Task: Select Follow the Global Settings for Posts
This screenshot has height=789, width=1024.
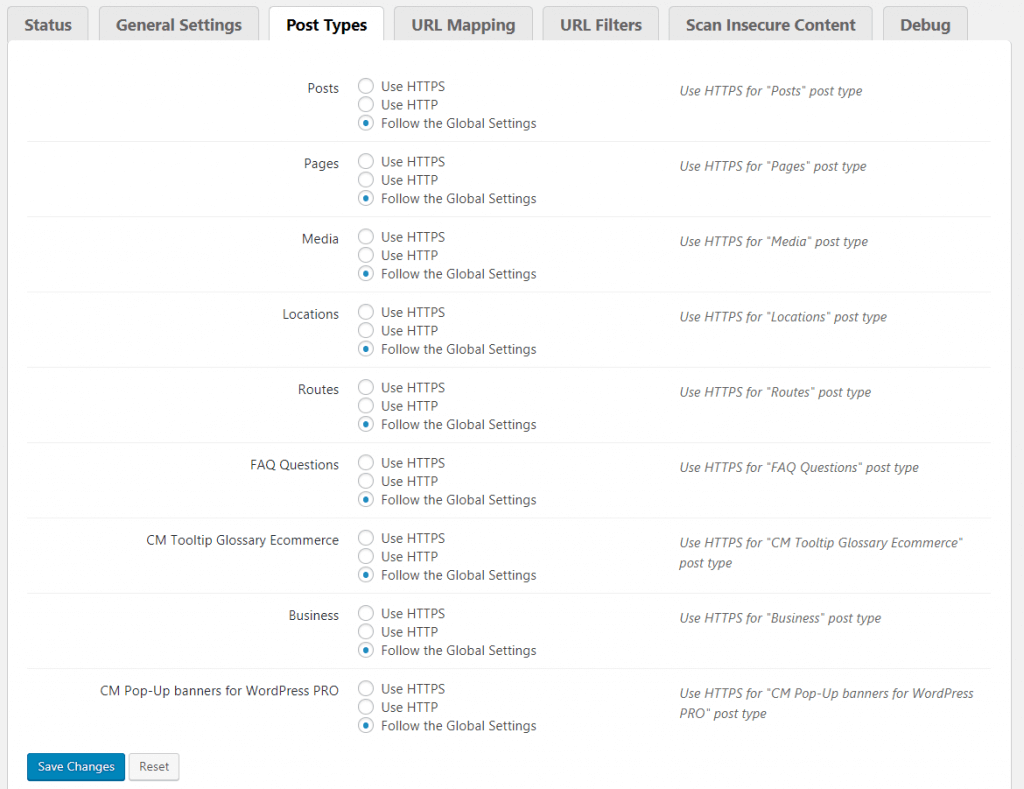Action: (x=366, y=124)
